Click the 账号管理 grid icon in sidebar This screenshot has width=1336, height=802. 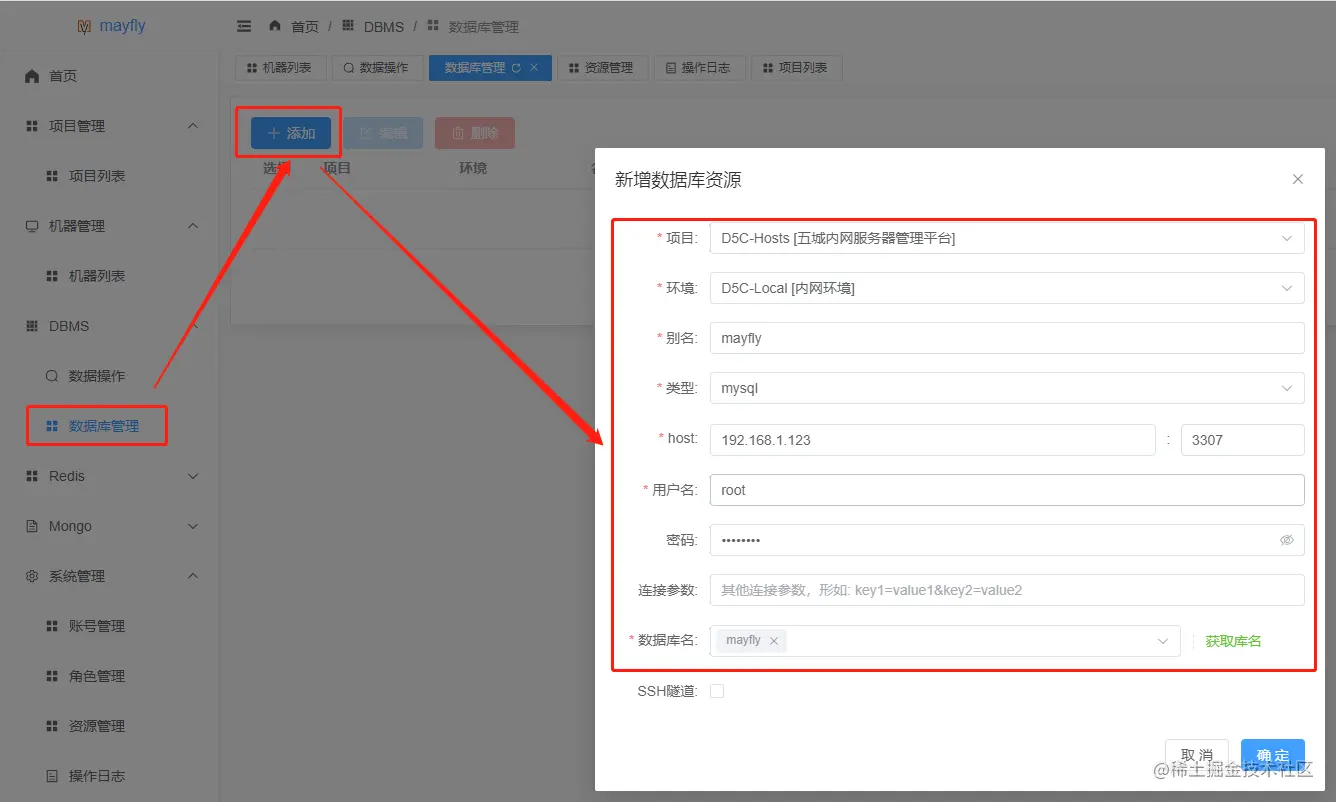pos(52,626)
